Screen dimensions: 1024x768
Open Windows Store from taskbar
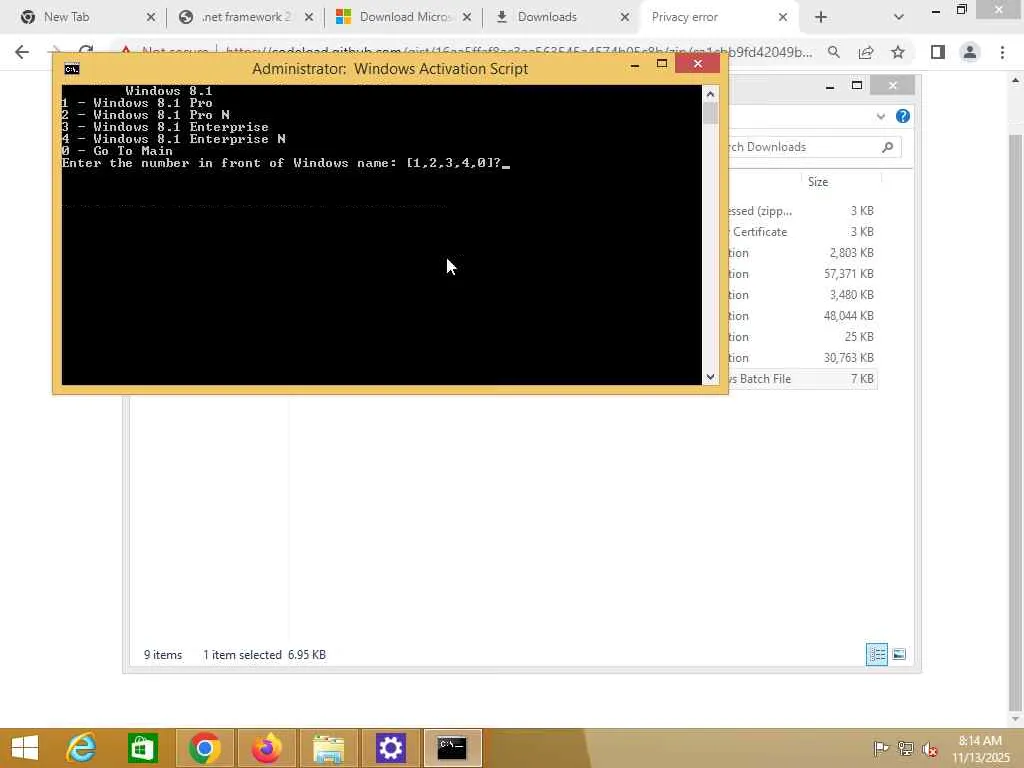pyautogui.click(x=142, y=748)
